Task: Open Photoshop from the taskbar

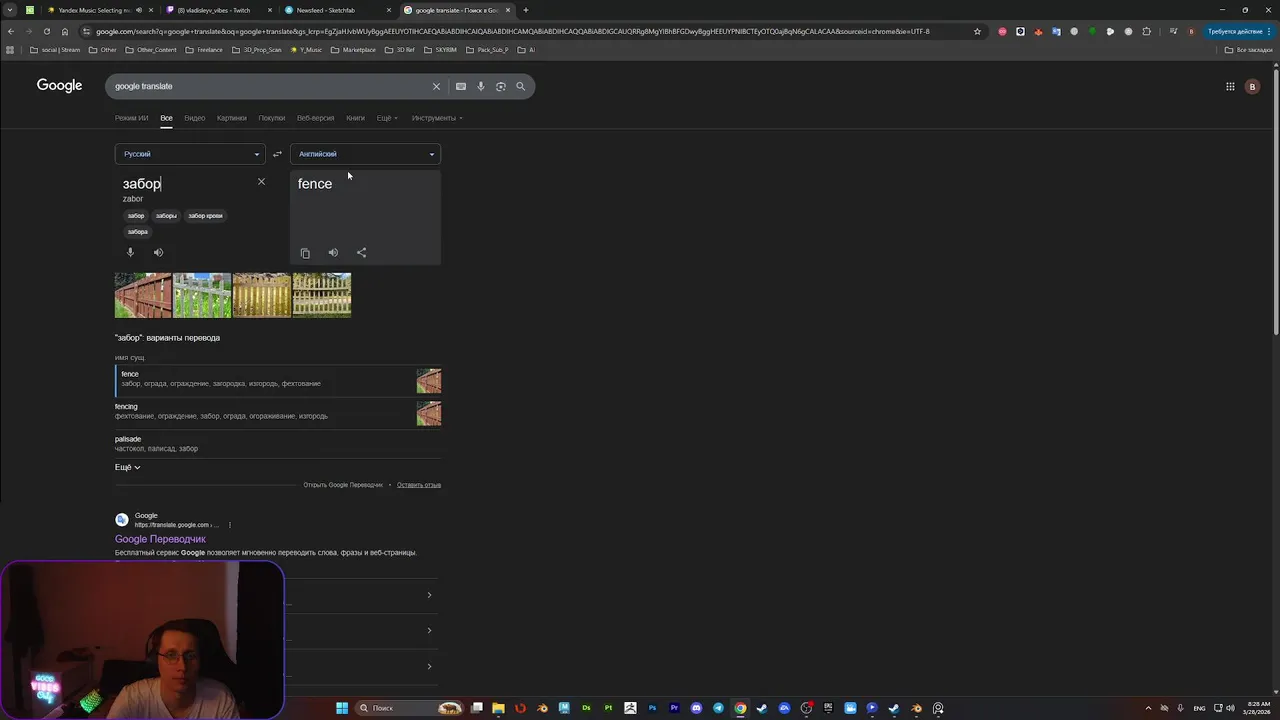Action: (x=652, y=708)
